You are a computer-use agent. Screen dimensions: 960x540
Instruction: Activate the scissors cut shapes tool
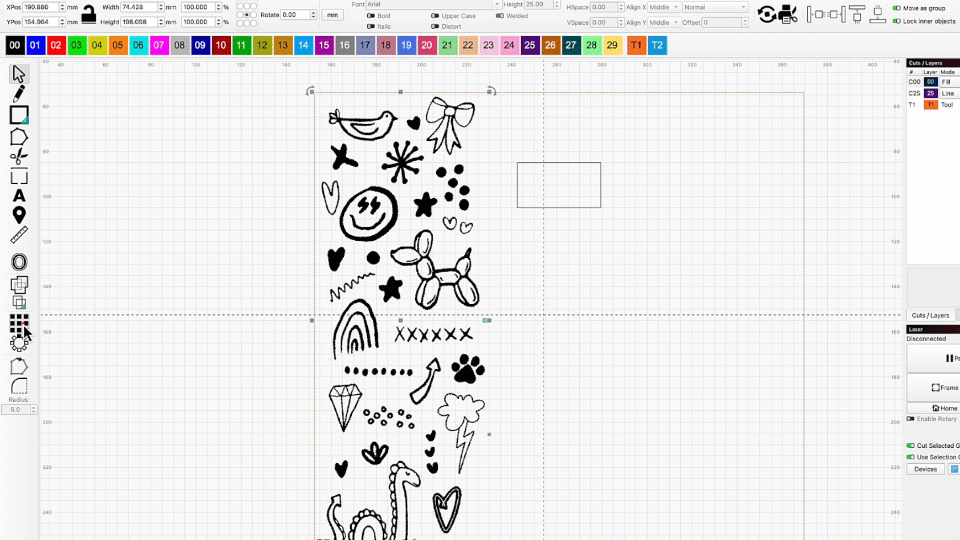(x=19, y=157)
